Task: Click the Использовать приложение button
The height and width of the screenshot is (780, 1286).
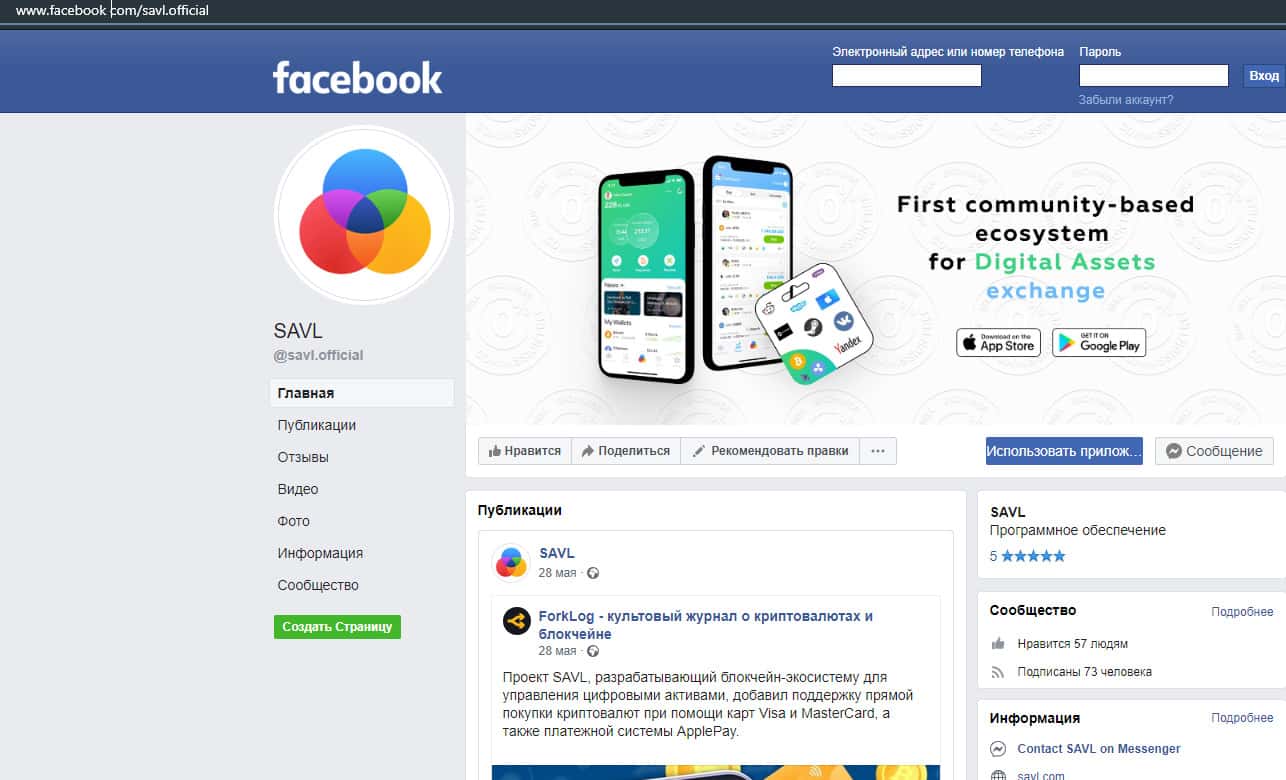Action: pos(1064,451)
